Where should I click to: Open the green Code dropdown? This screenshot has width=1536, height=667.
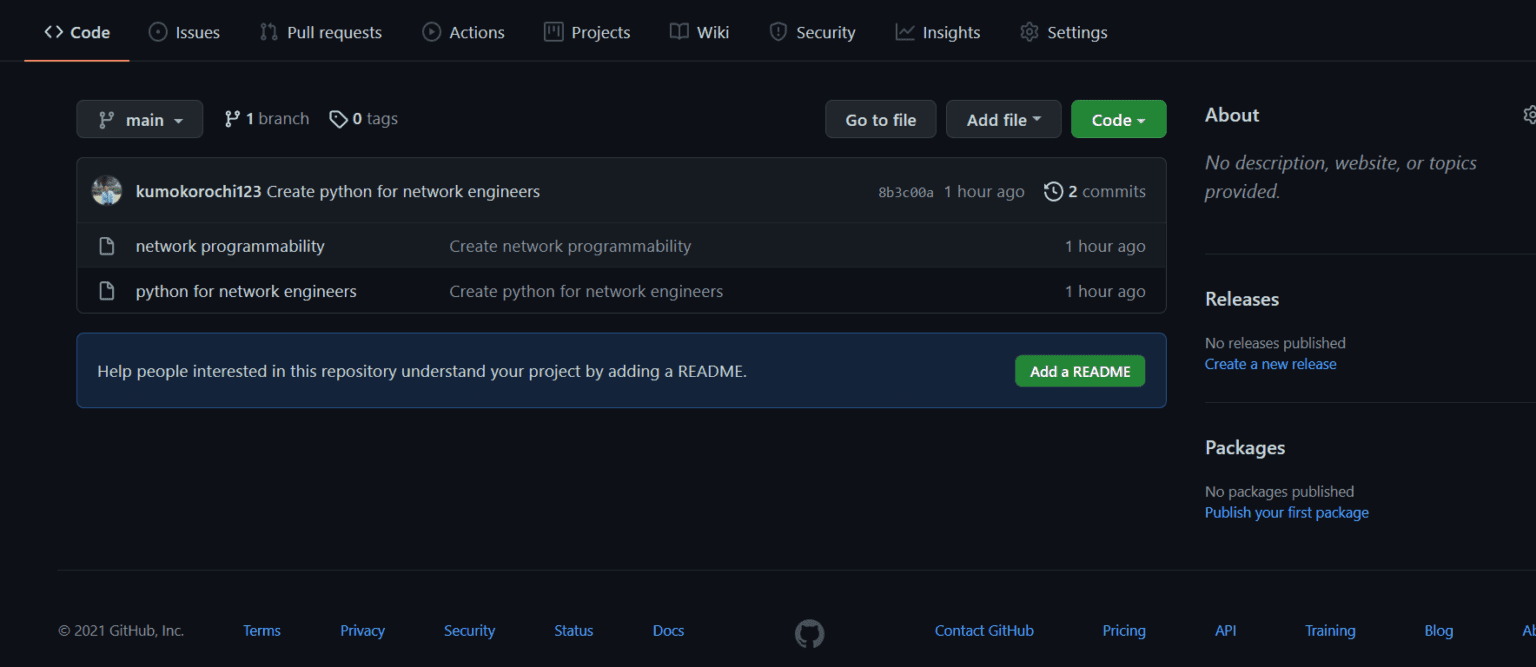pyautogui.click(x=1118, y=119)
